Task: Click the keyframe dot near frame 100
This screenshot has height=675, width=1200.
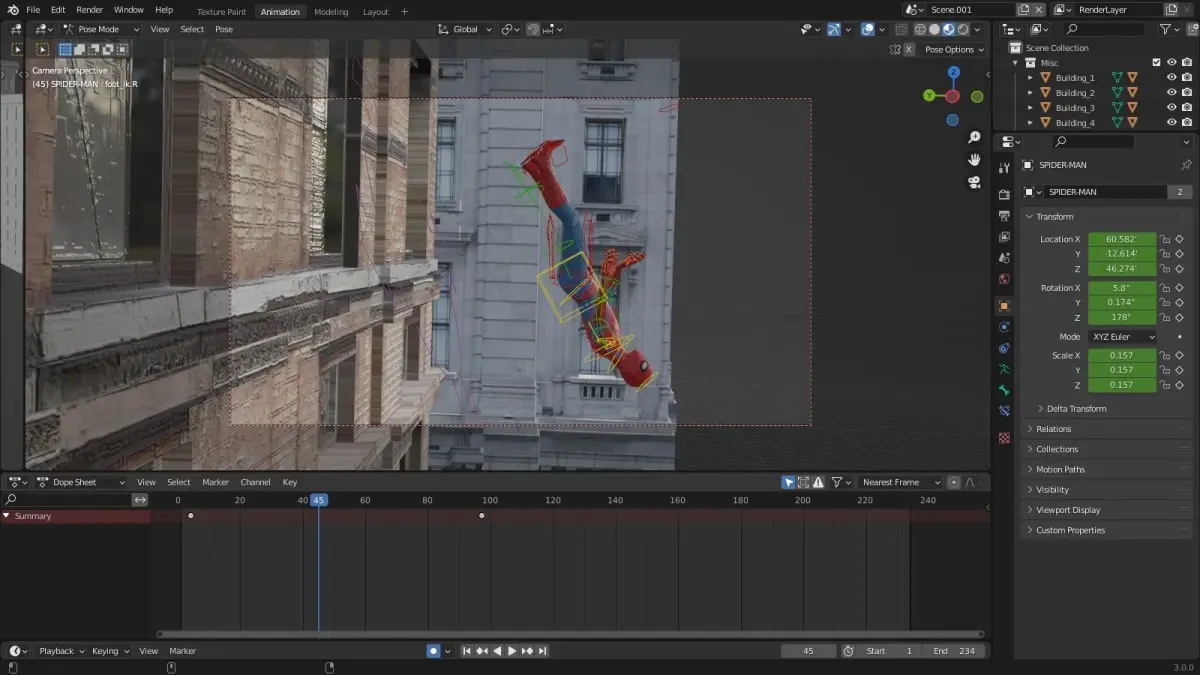Action: (x=482, y=516)
